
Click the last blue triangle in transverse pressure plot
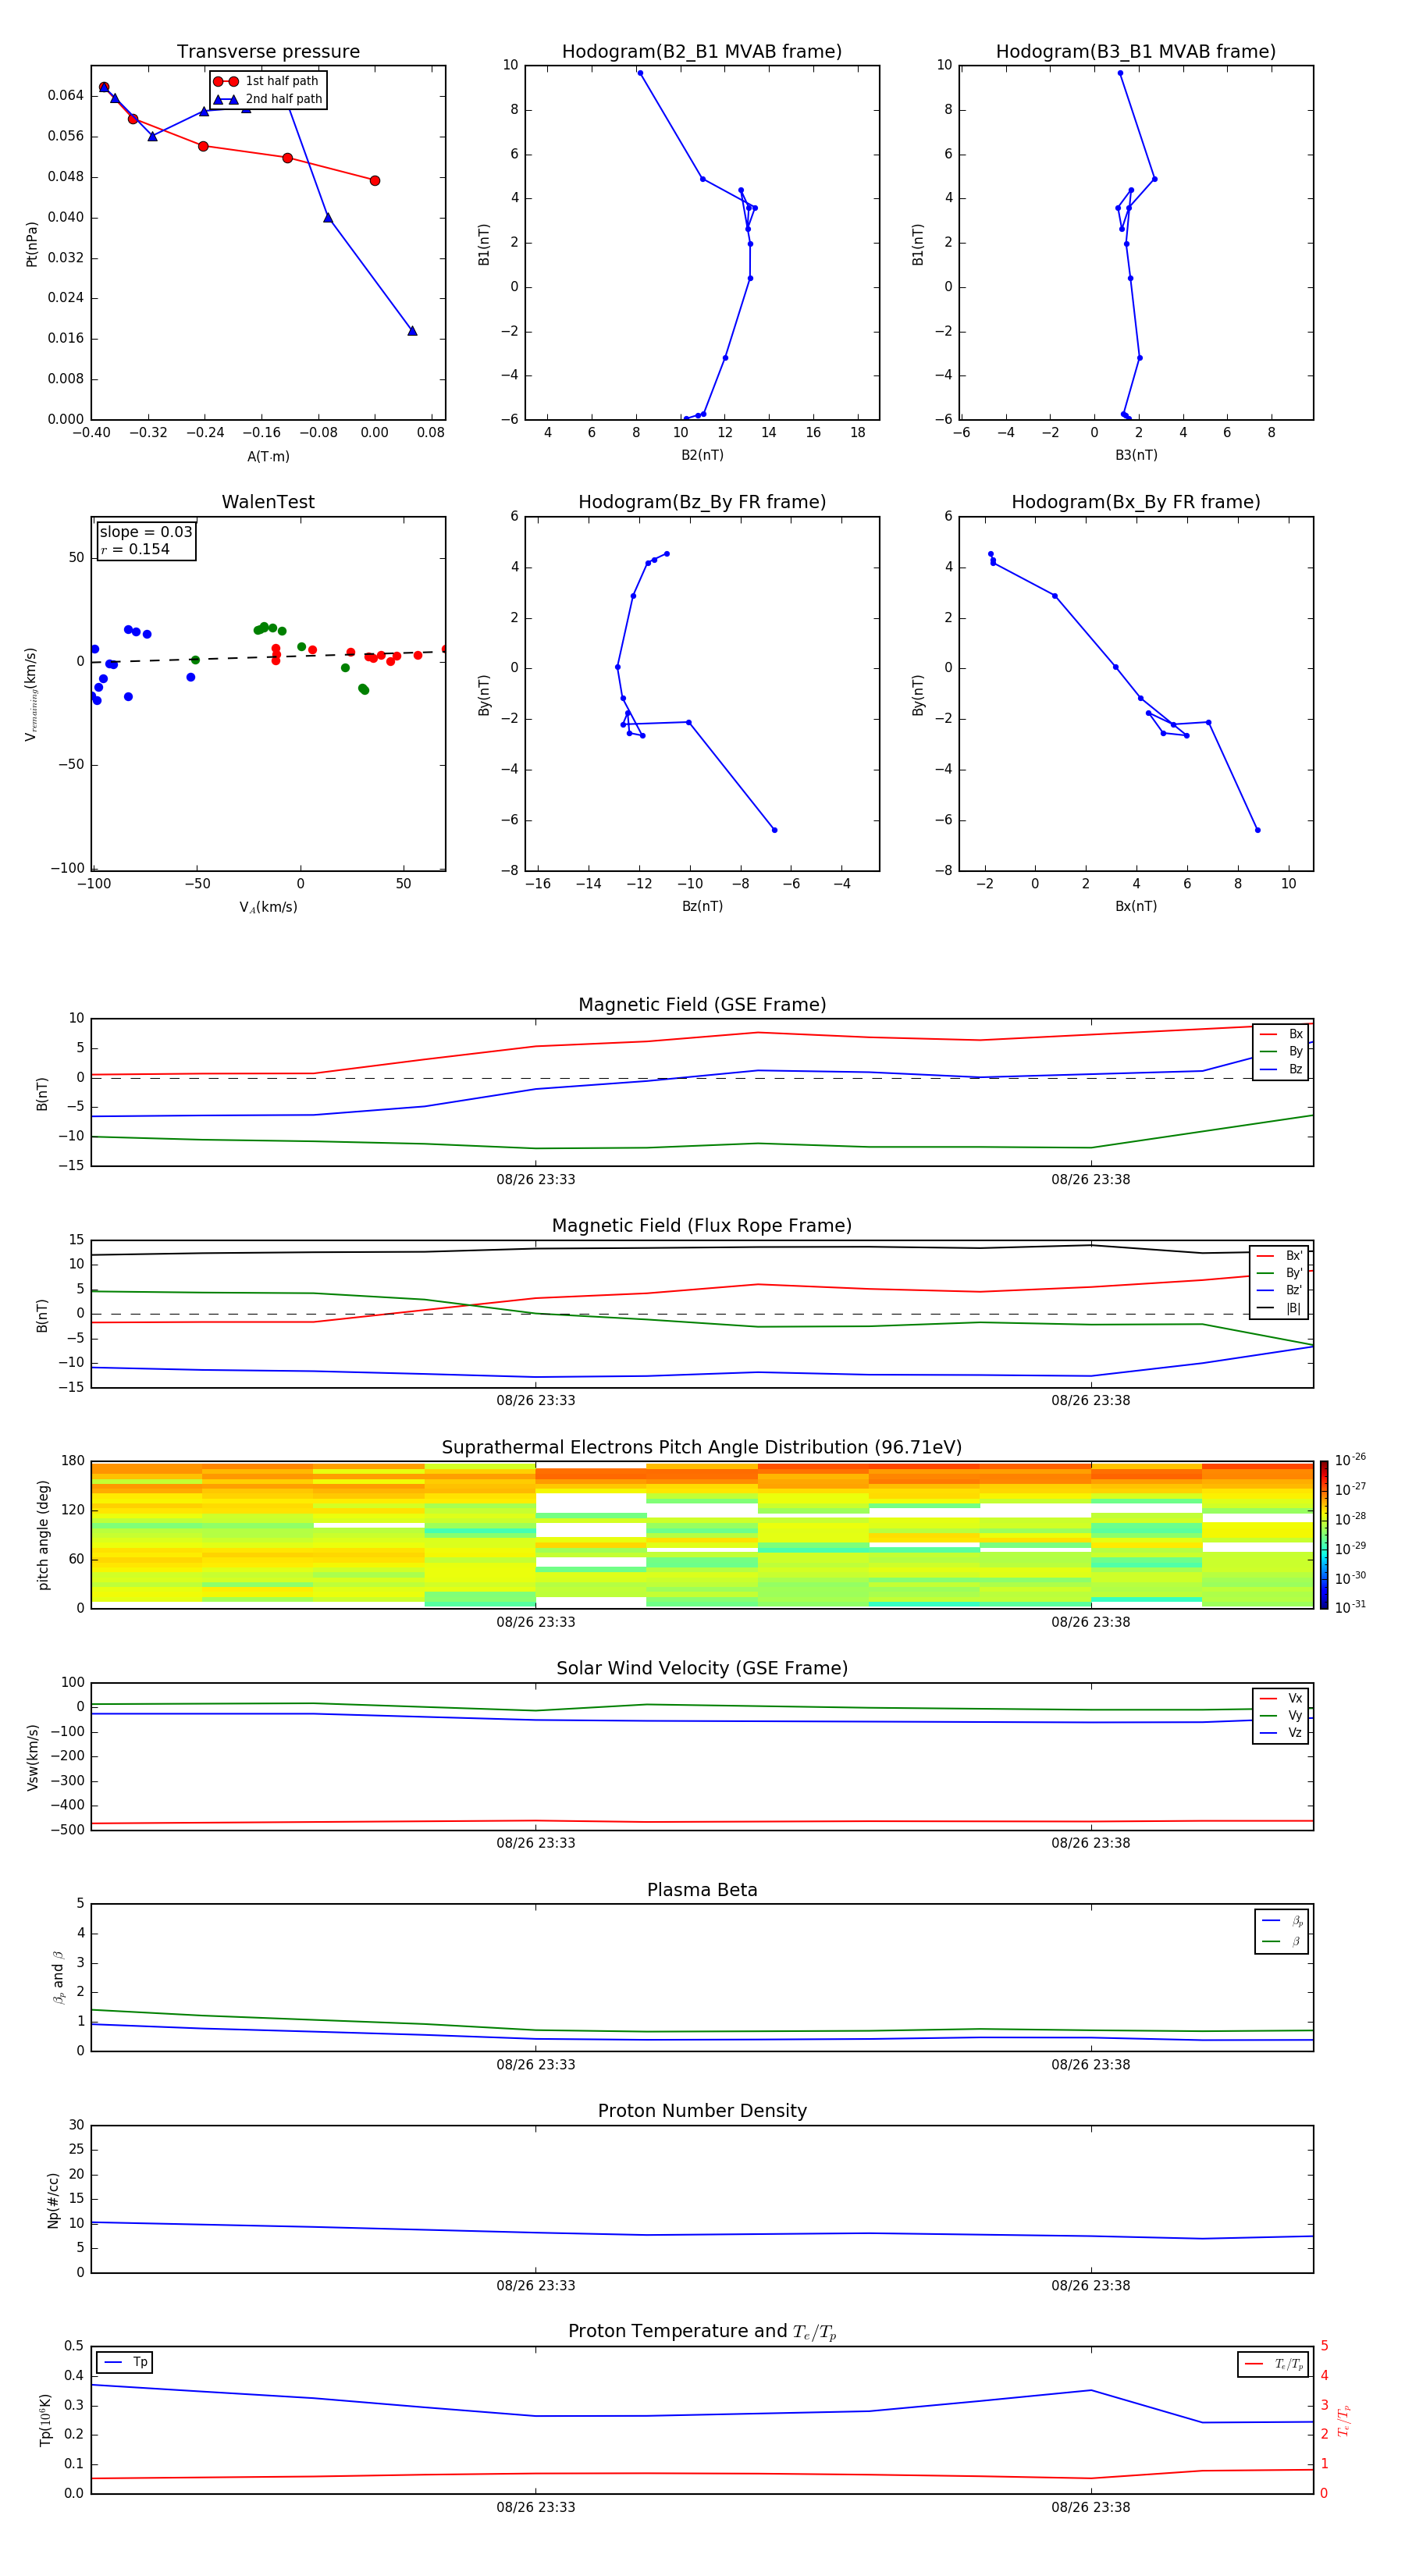(x=412, y=330)
